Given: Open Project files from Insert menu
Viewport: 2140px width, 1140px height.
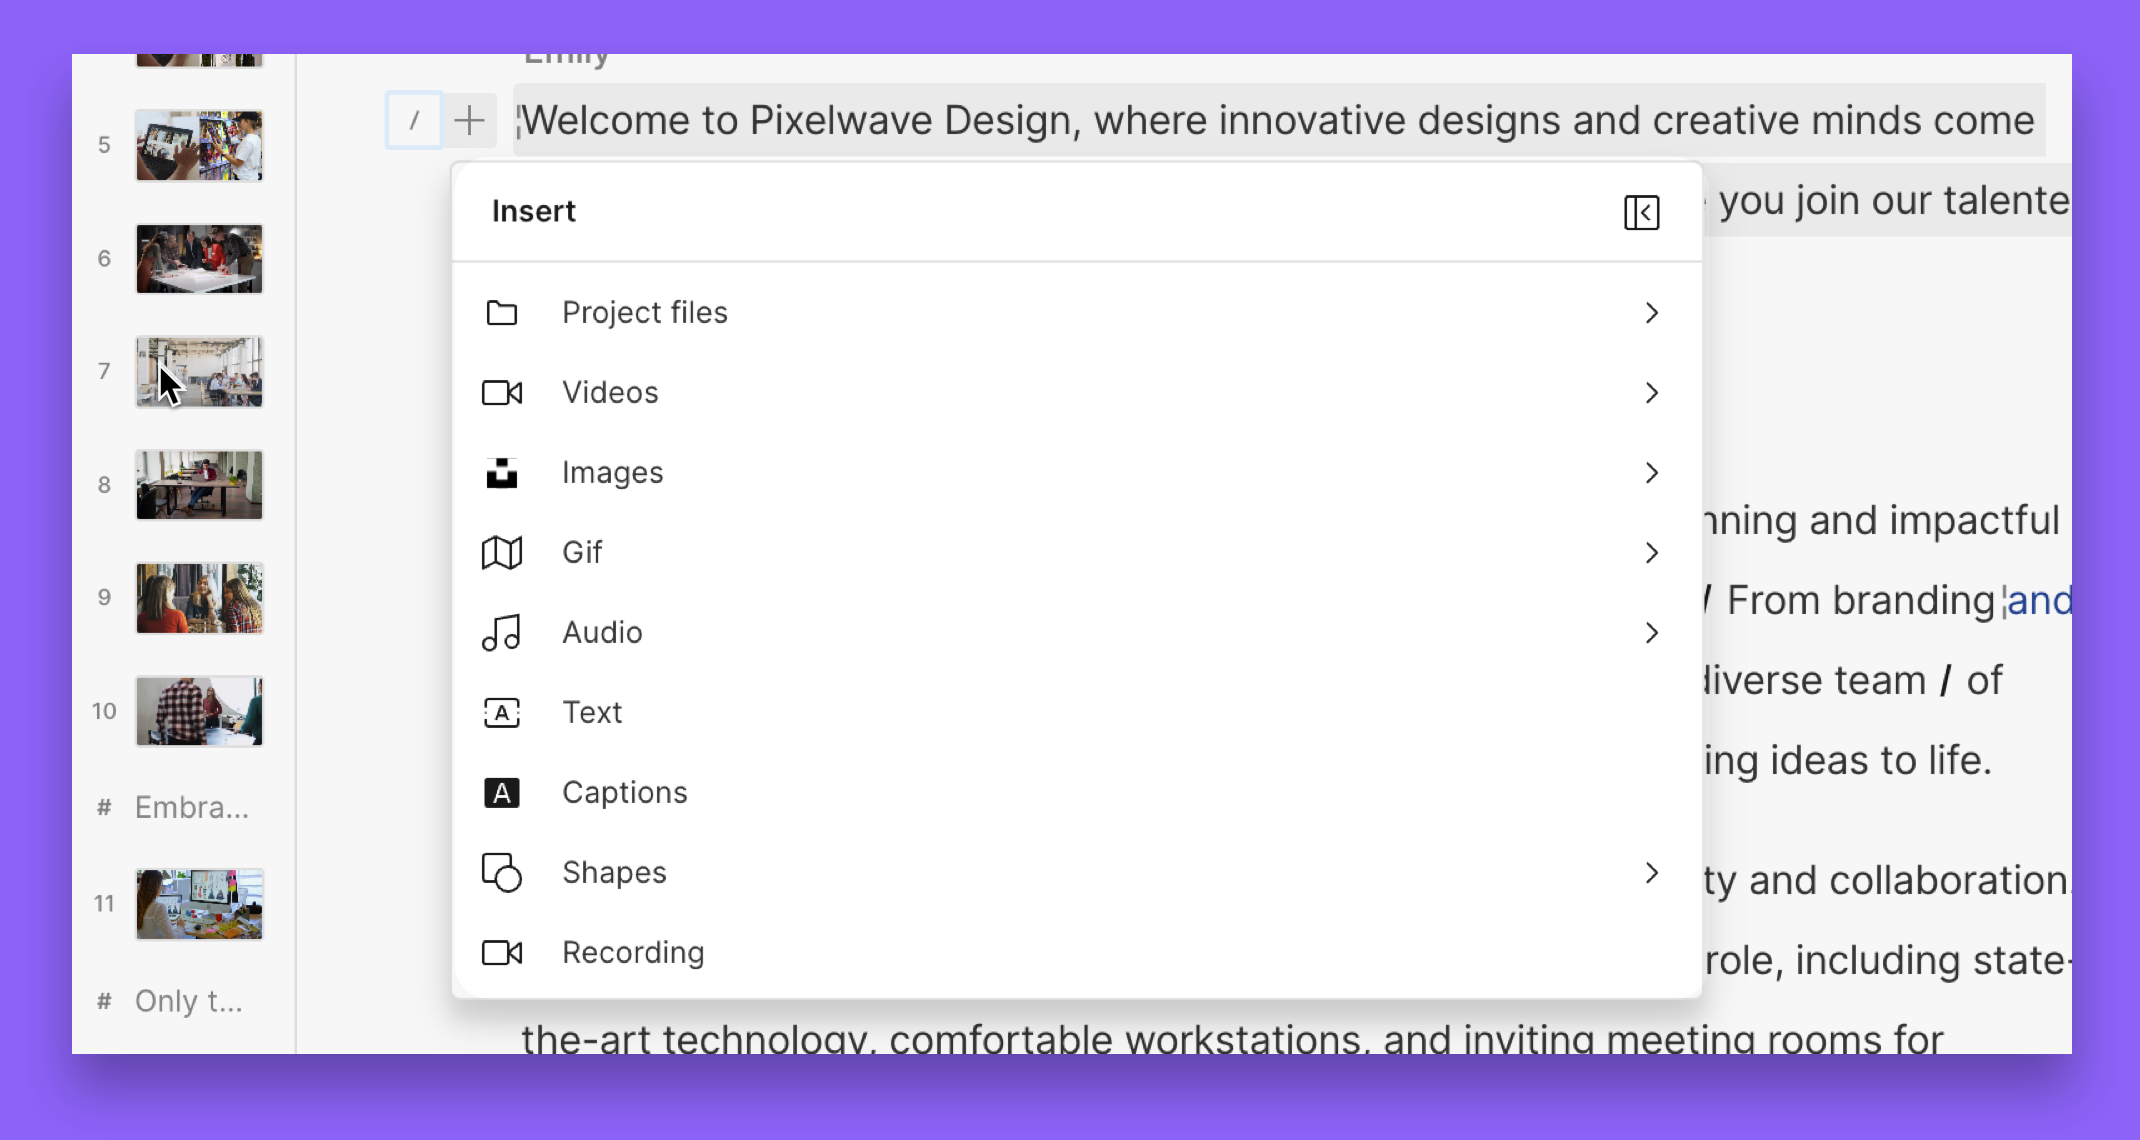Looking at the screenshot, I should coord(1077,313).
